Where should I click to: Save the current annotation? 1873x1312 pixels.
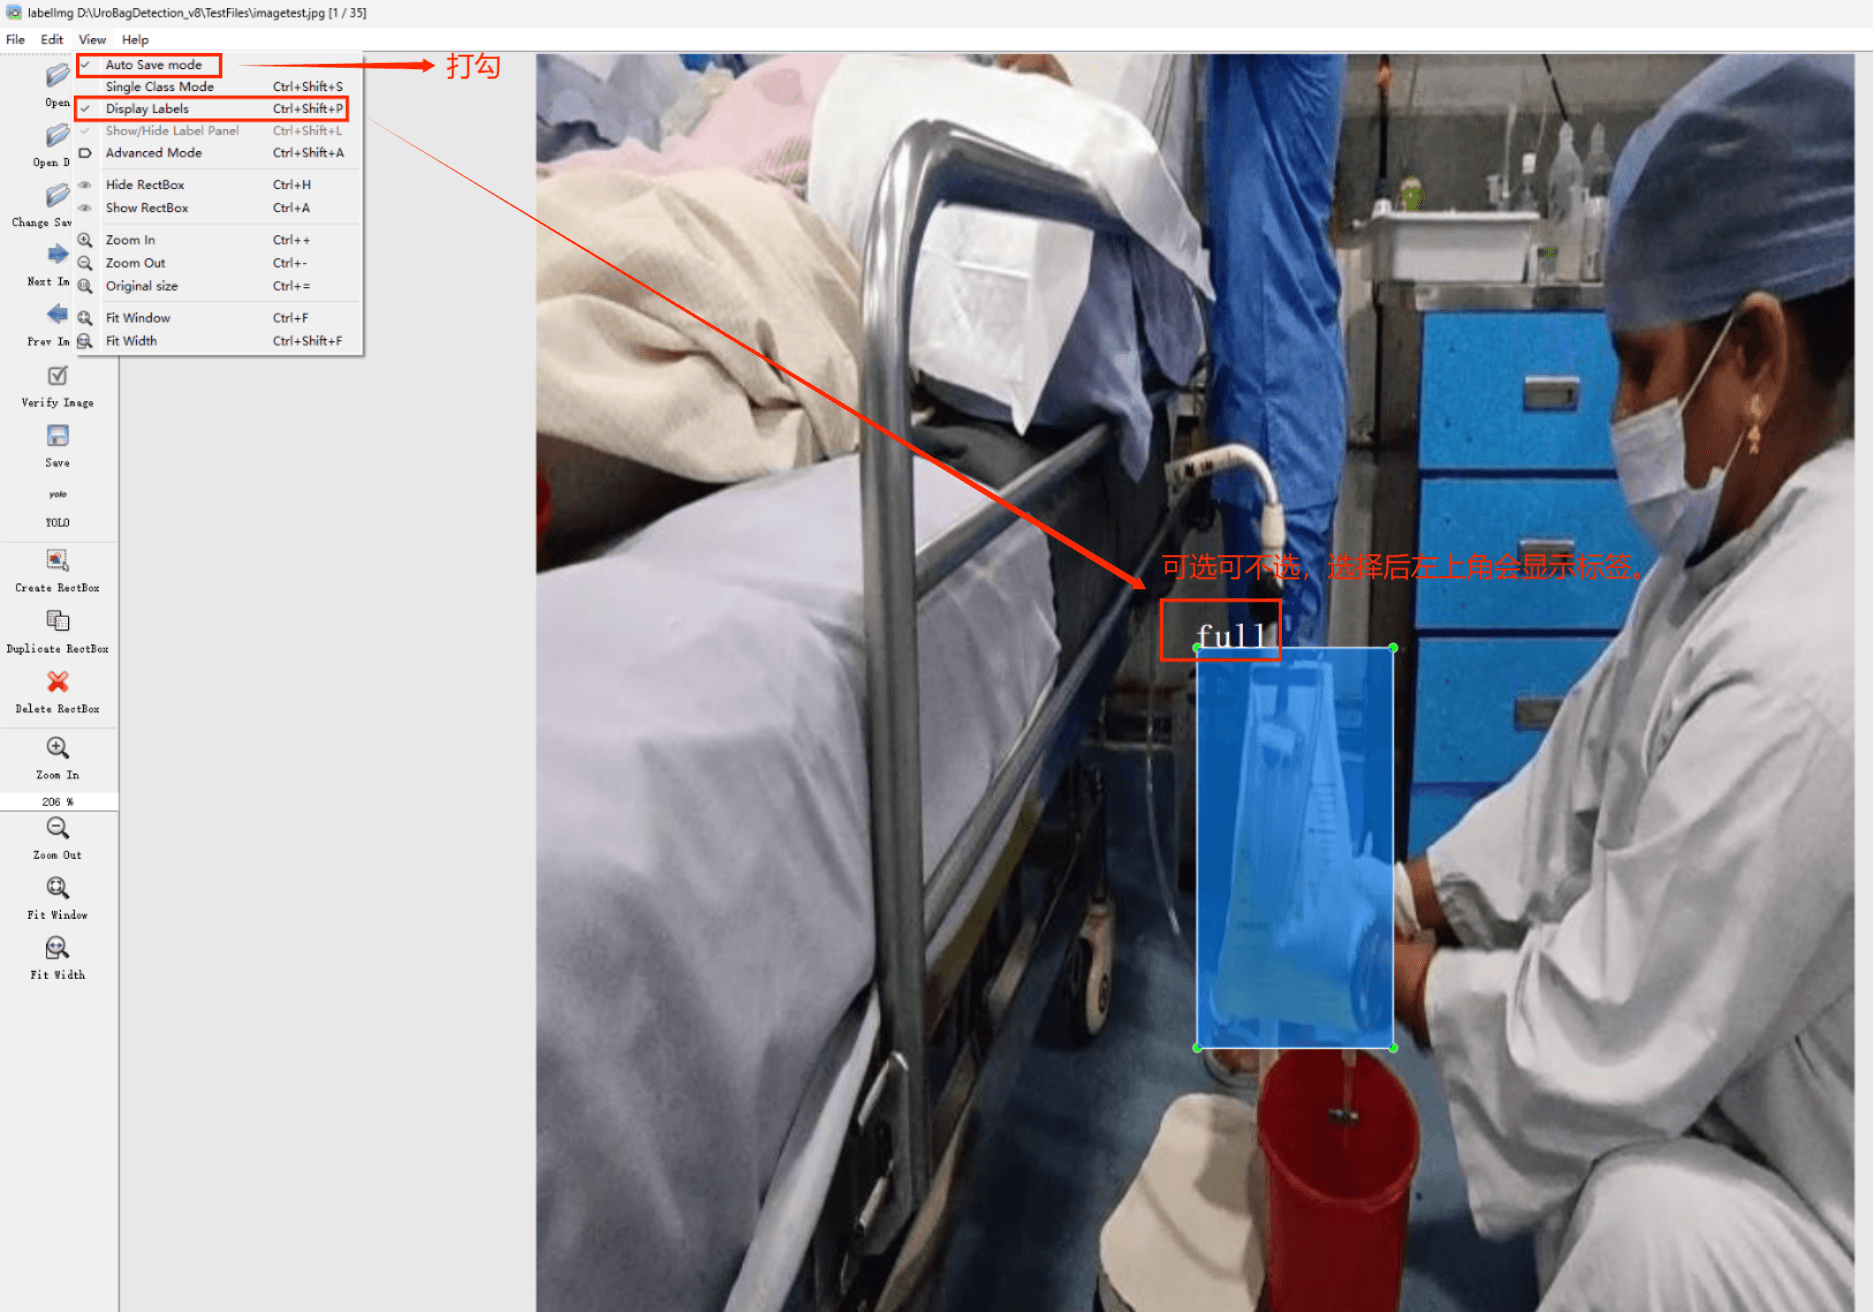[57, 436]
